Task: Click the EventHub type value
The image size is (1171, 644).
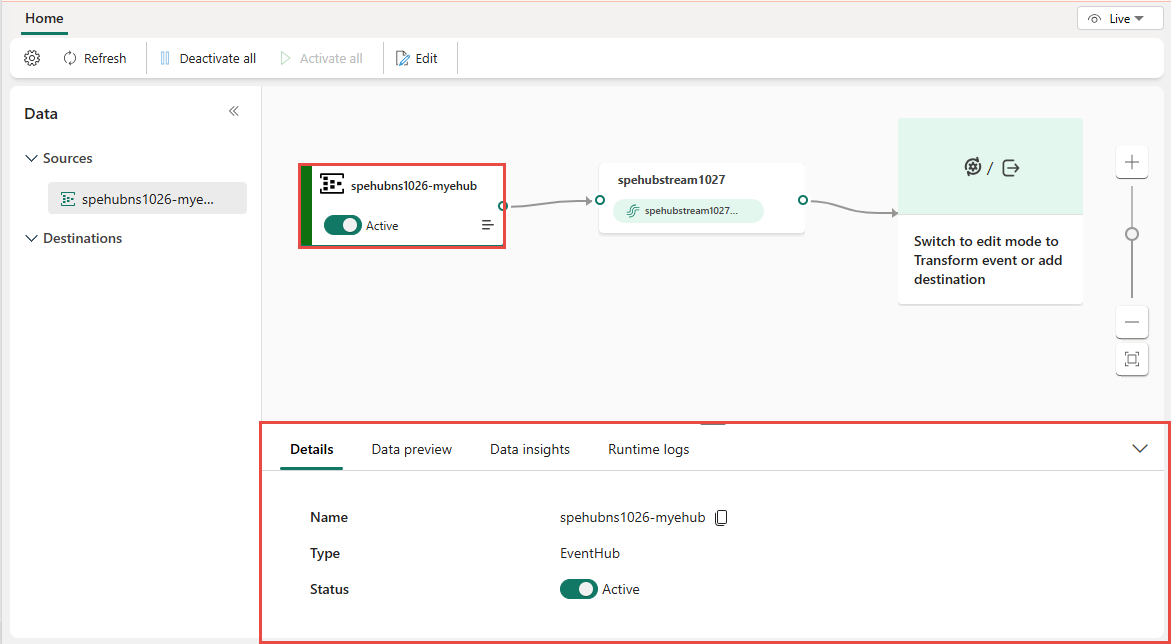Action: [590, 554]
